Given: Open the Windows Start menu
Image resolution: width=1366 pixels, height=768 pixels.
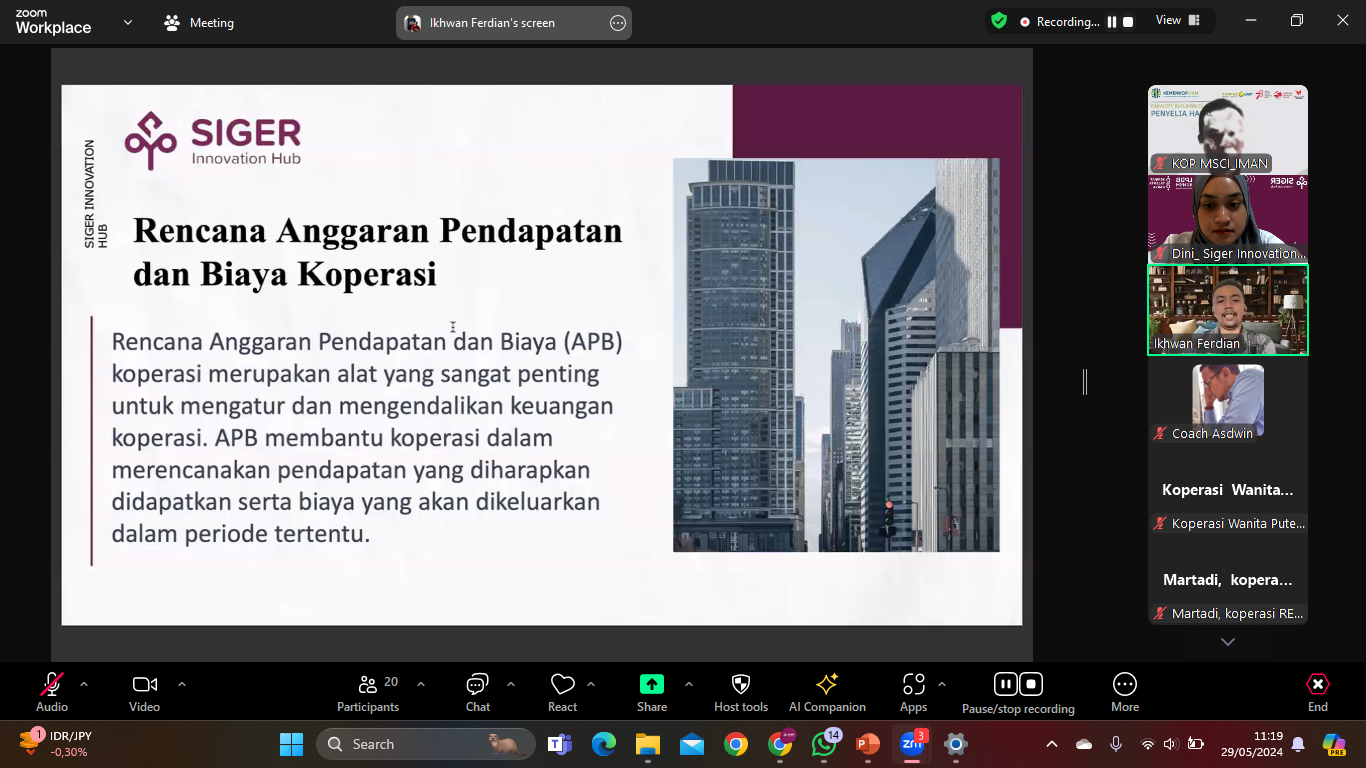Looking at the screenshot, I should click(291, 744).
